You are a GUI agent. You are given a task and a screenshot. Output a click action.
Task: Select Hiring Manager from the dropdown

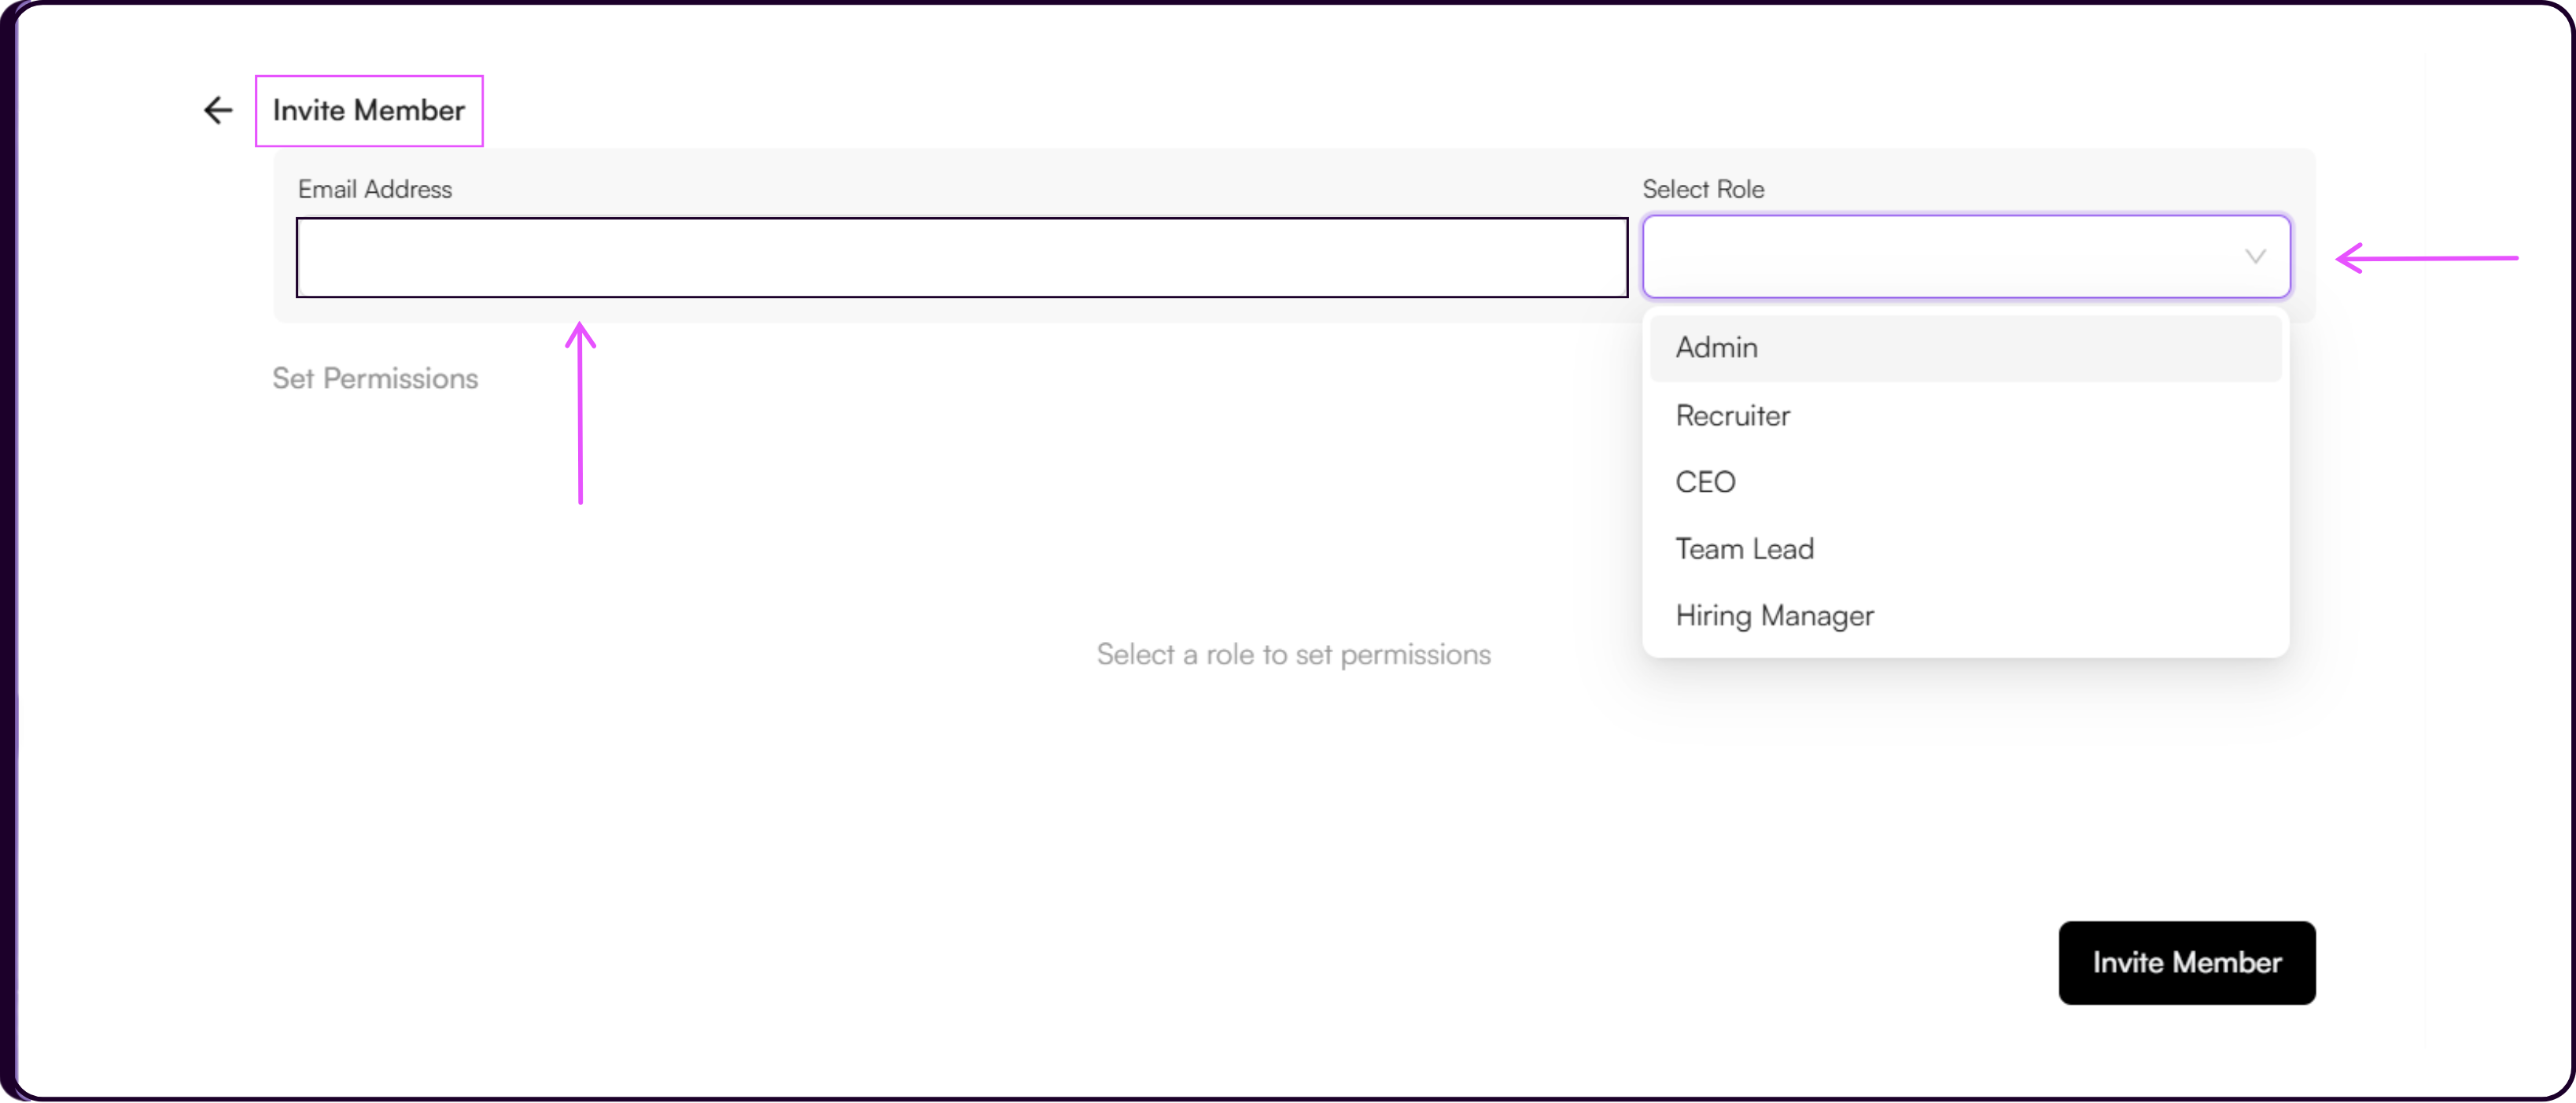1966,616
